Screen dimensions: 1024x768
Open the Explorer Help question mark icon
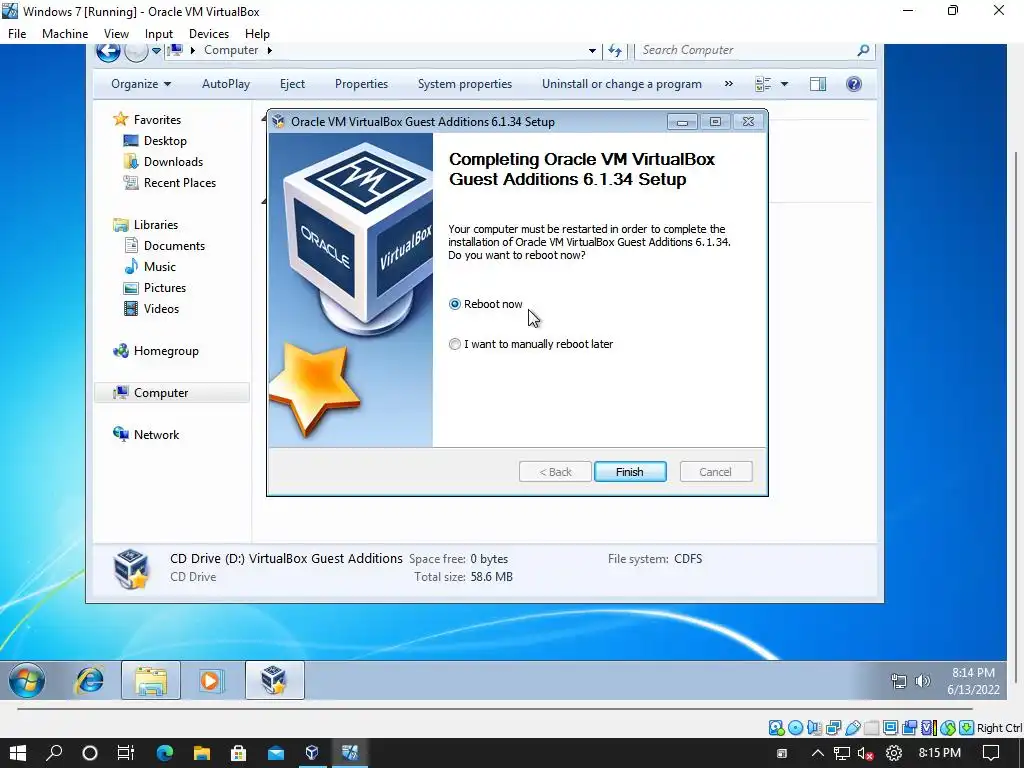click(854, 84)
